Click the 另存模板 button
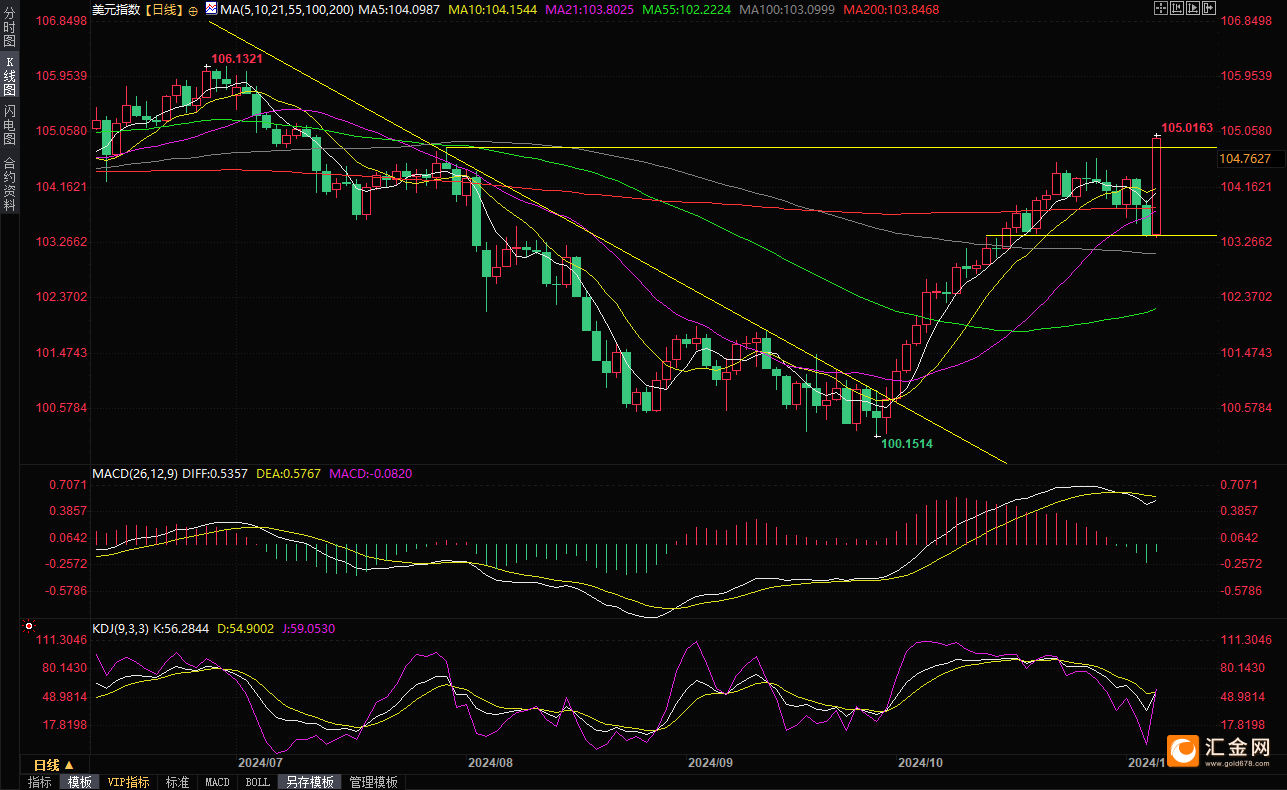Viewport: 1287px width, 790px height. [309, 782]
